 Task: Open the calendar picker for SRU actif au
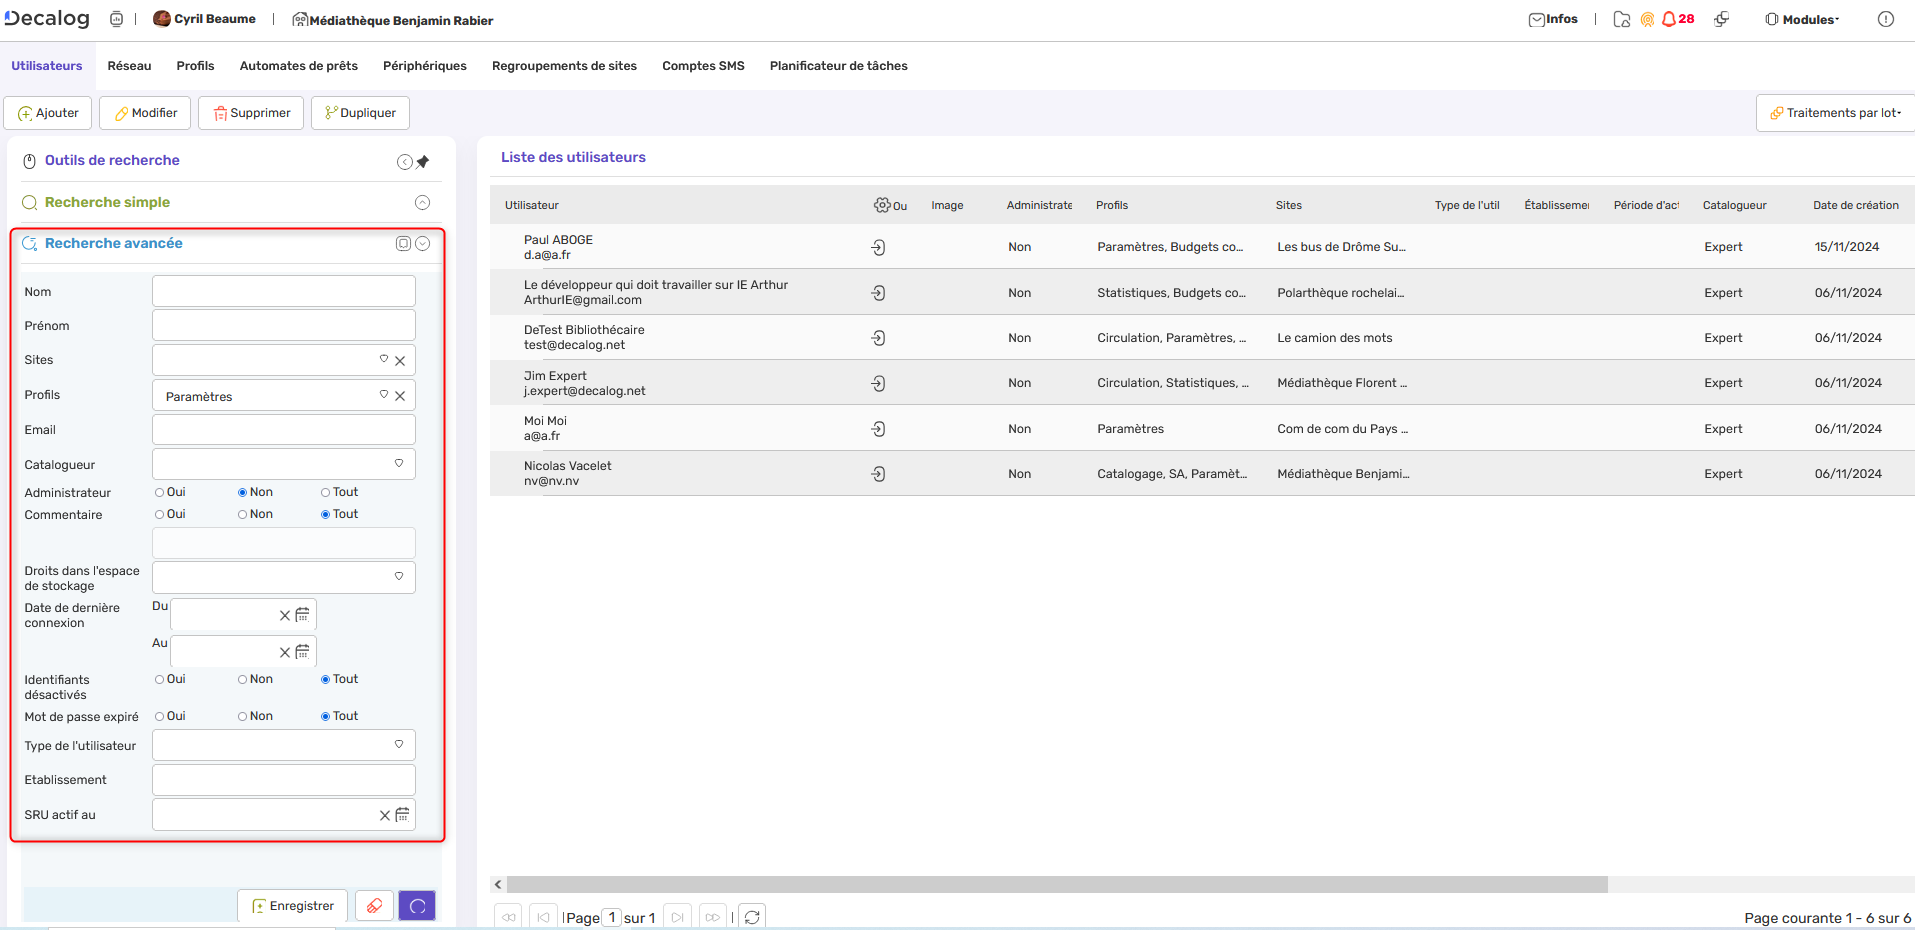click(402, 815)
